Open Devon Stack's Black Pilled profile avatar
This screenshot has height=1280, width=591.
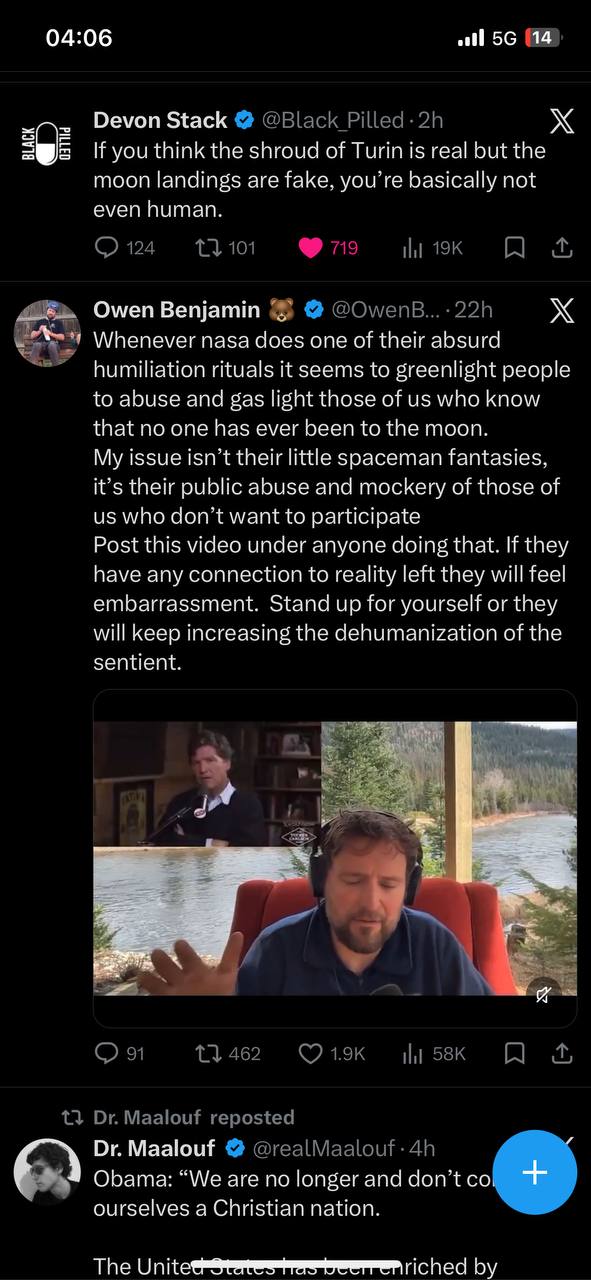tap(47, 143)
